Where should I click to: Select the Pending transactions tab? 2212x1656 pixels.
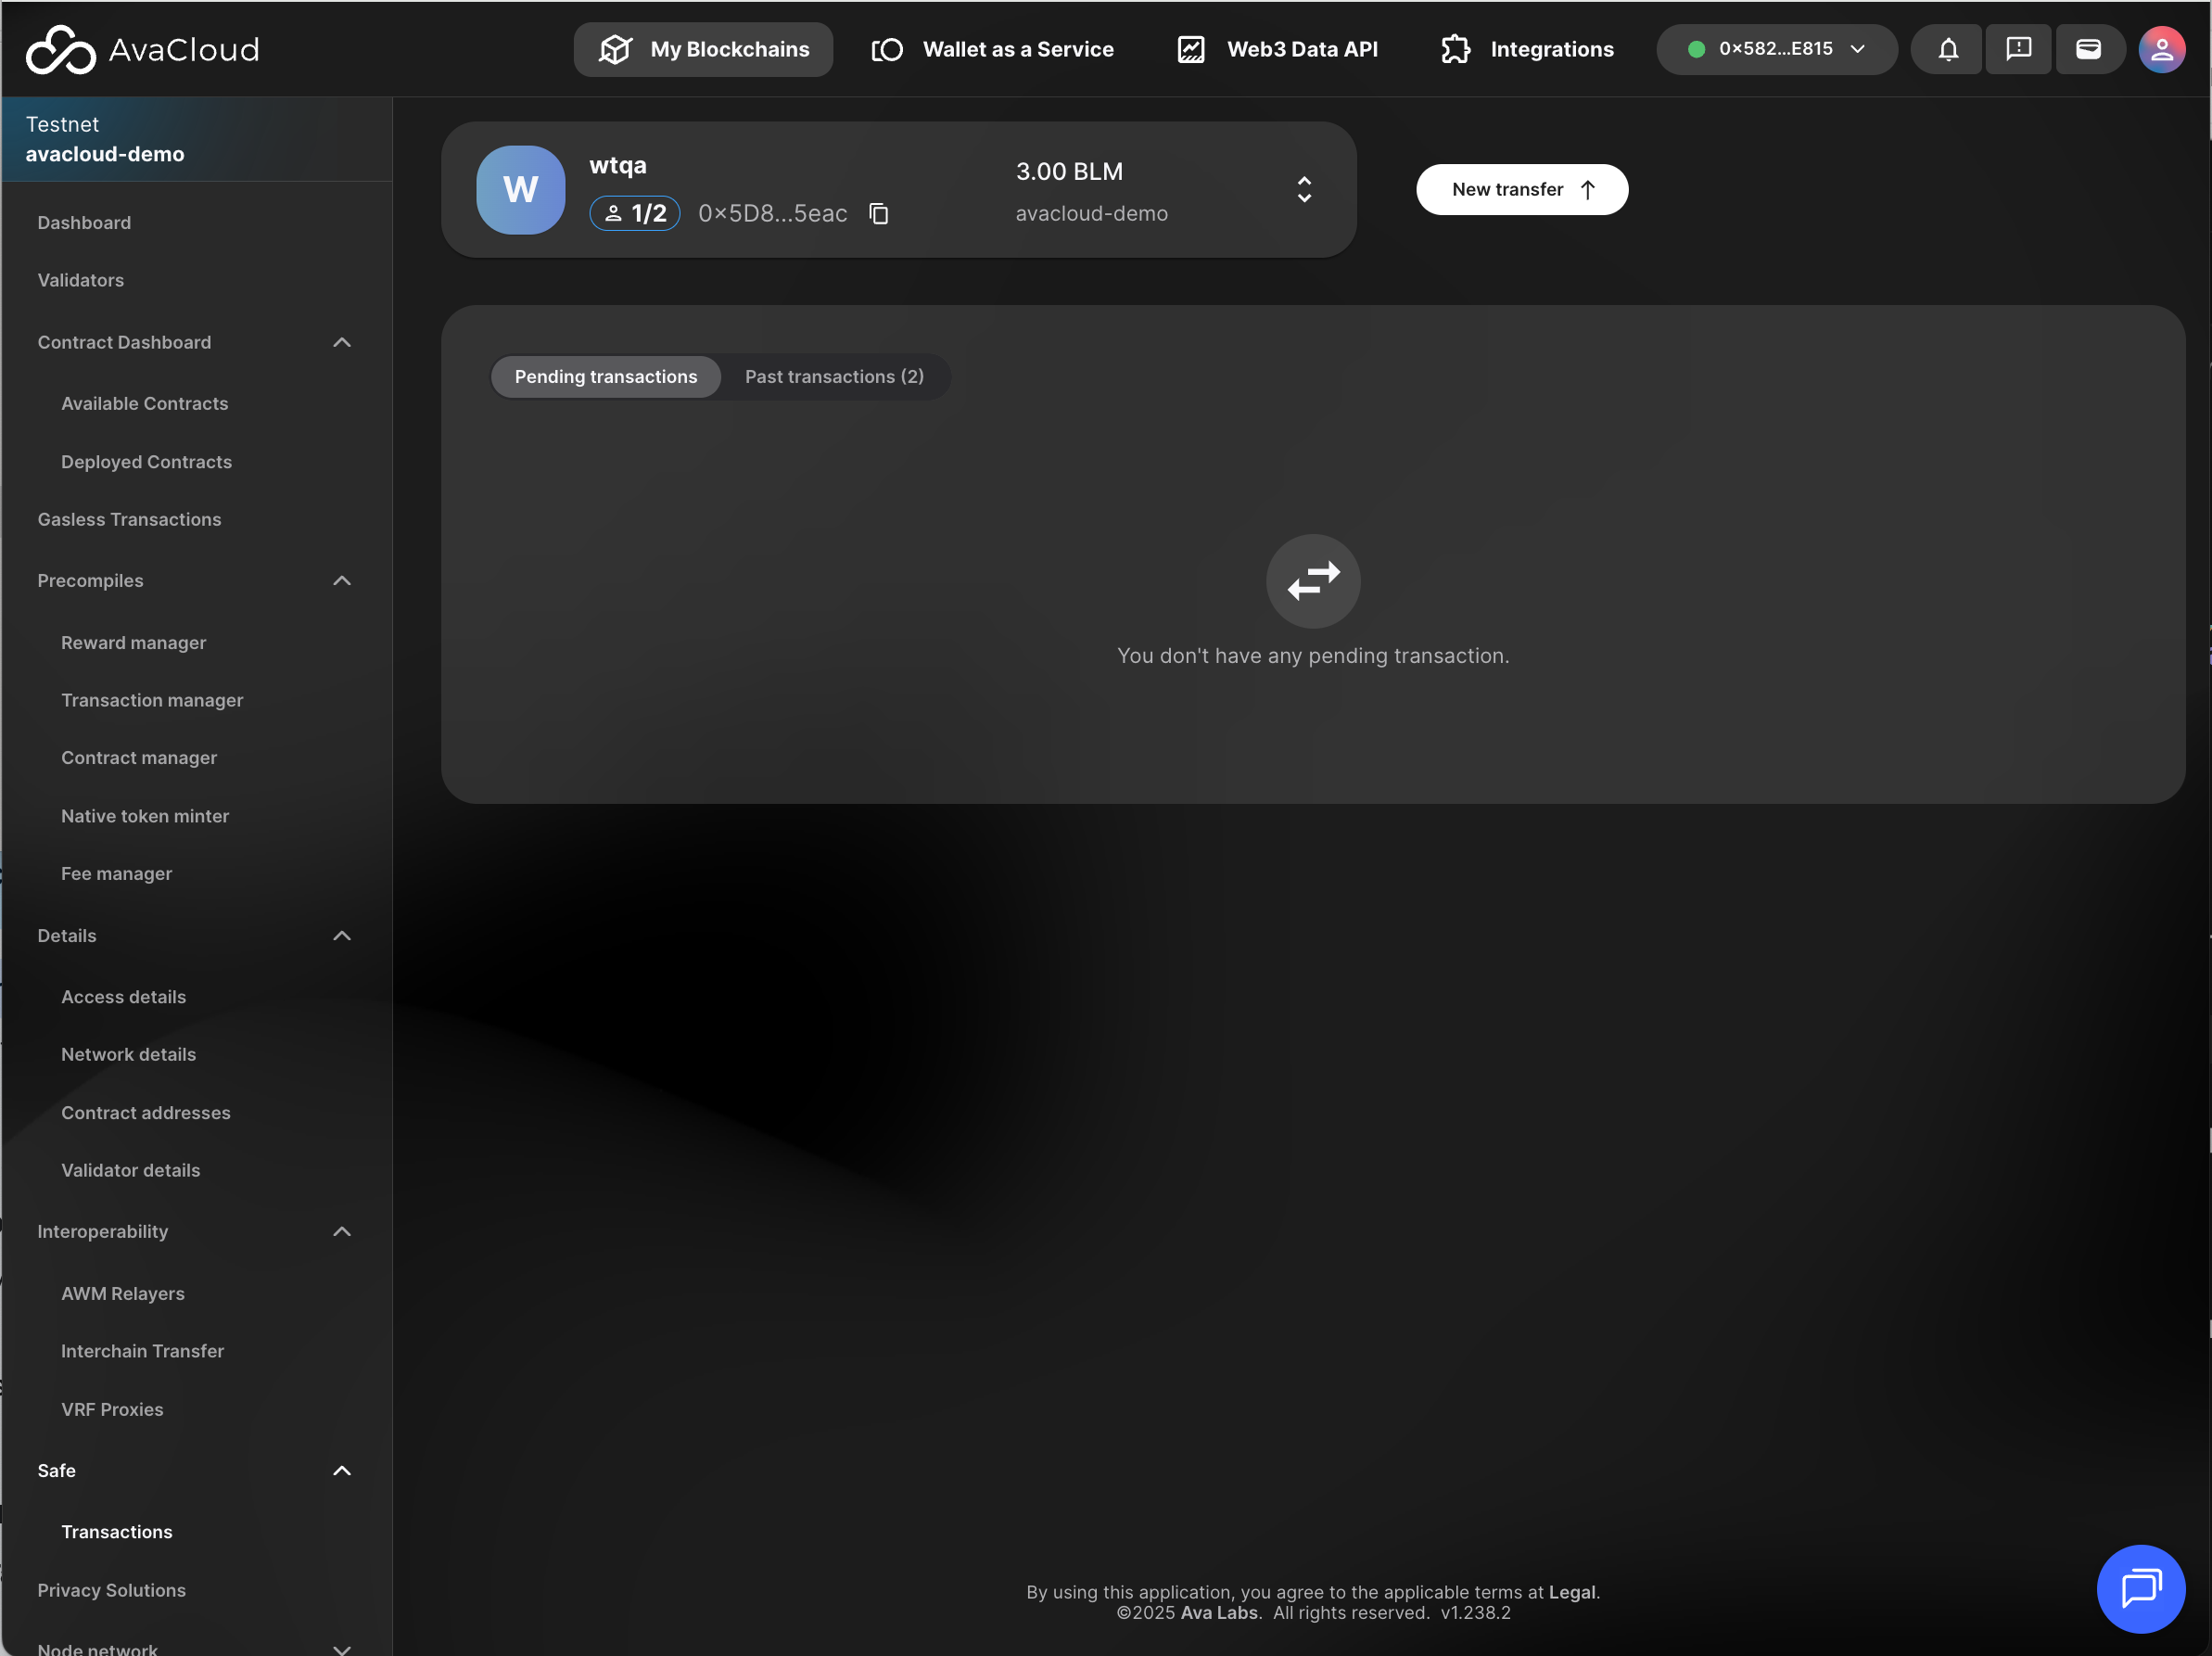coord(605,376)
